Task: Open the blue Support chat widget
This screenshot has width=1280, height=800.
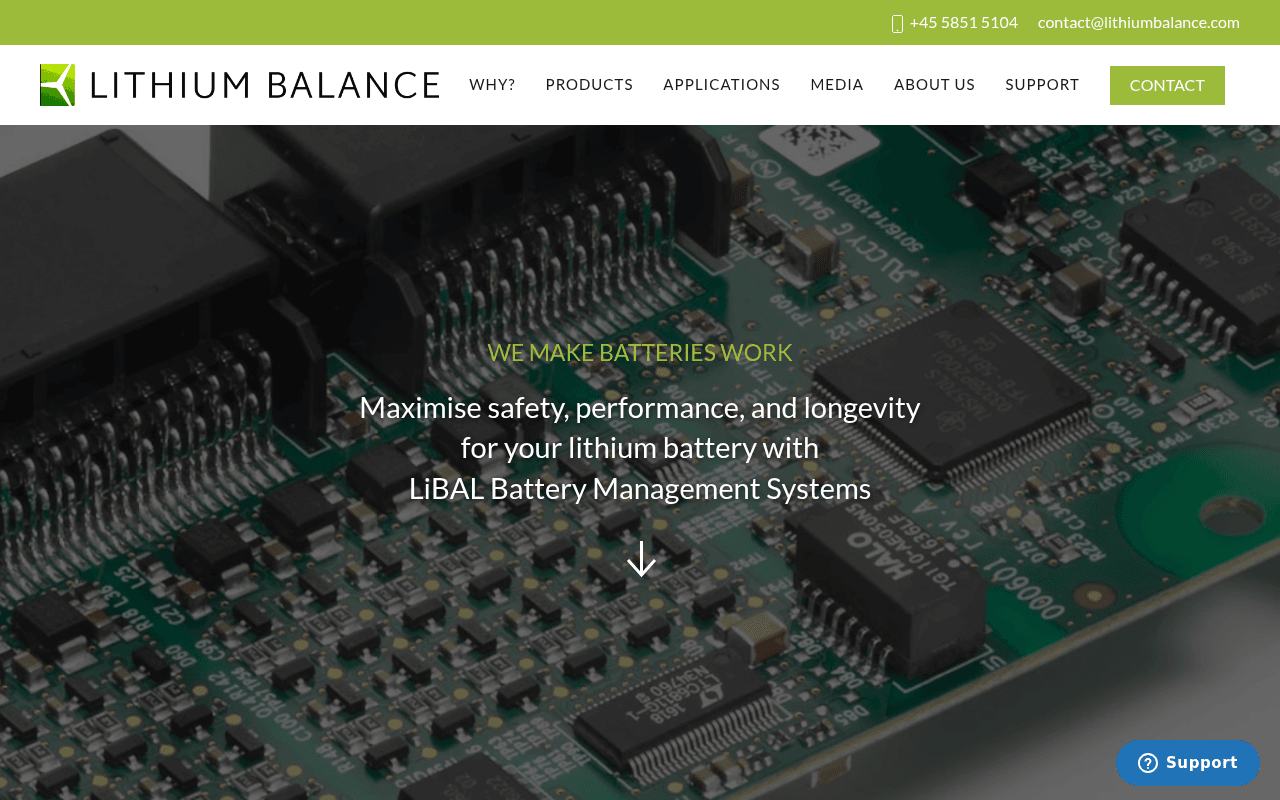Action: coord(1188,763)
